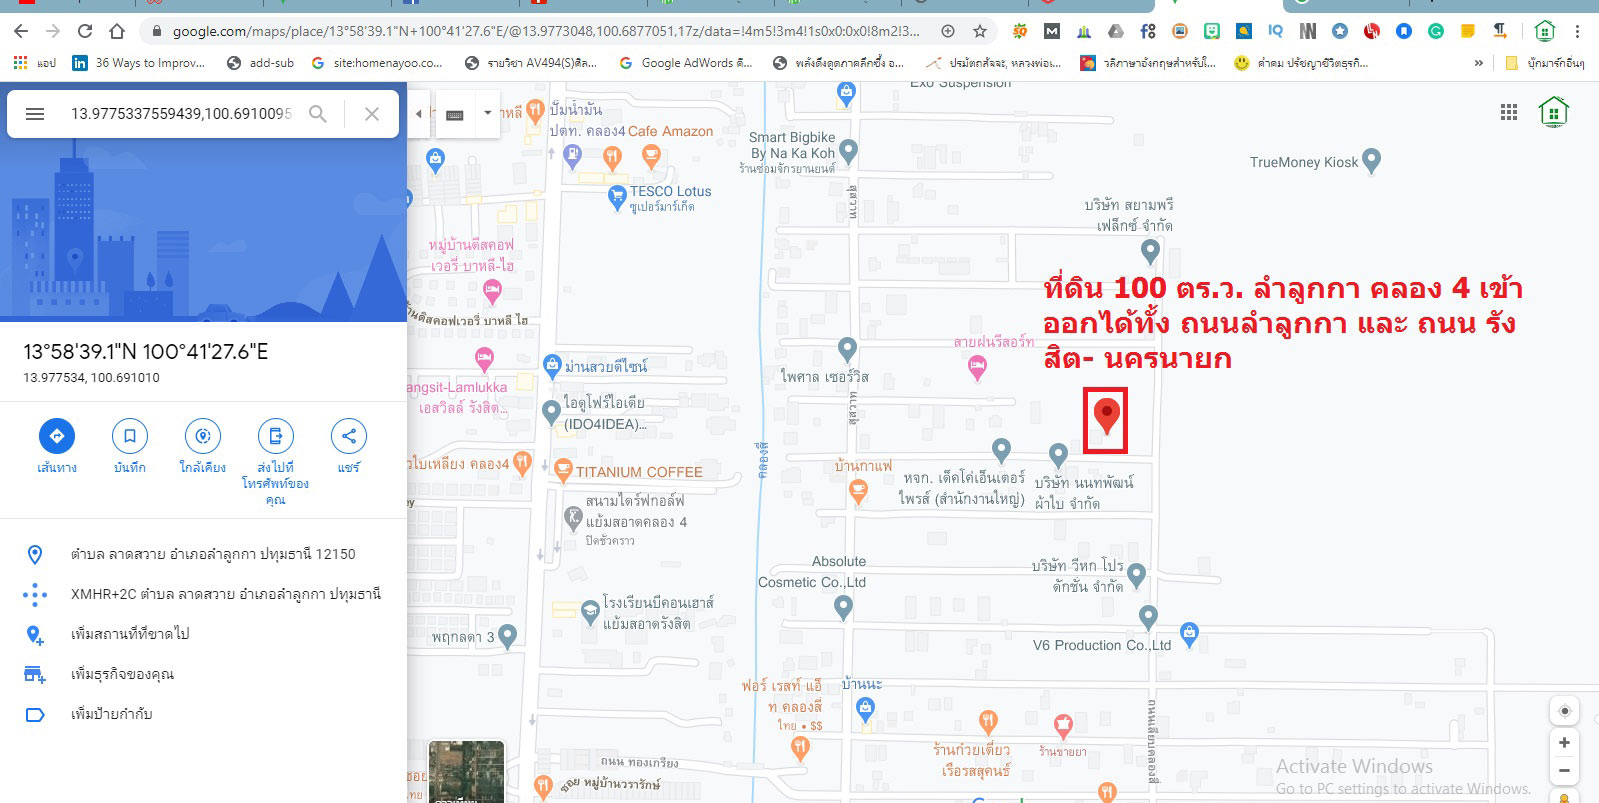Viewport: 1599px width, 803px height.
Task: Zoom out on the map
Action: (1564, 770)
